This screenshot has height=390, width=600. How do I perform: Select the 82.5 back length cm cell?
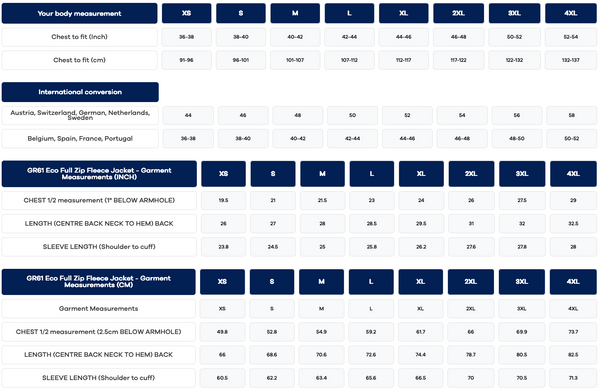[573, 355]
